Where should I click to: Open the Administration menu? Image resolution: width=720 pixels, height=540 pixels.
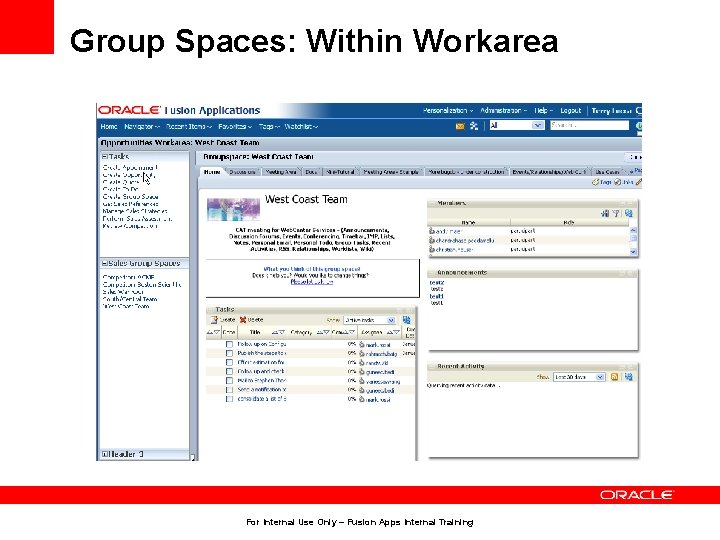click(x=503, y=111)
